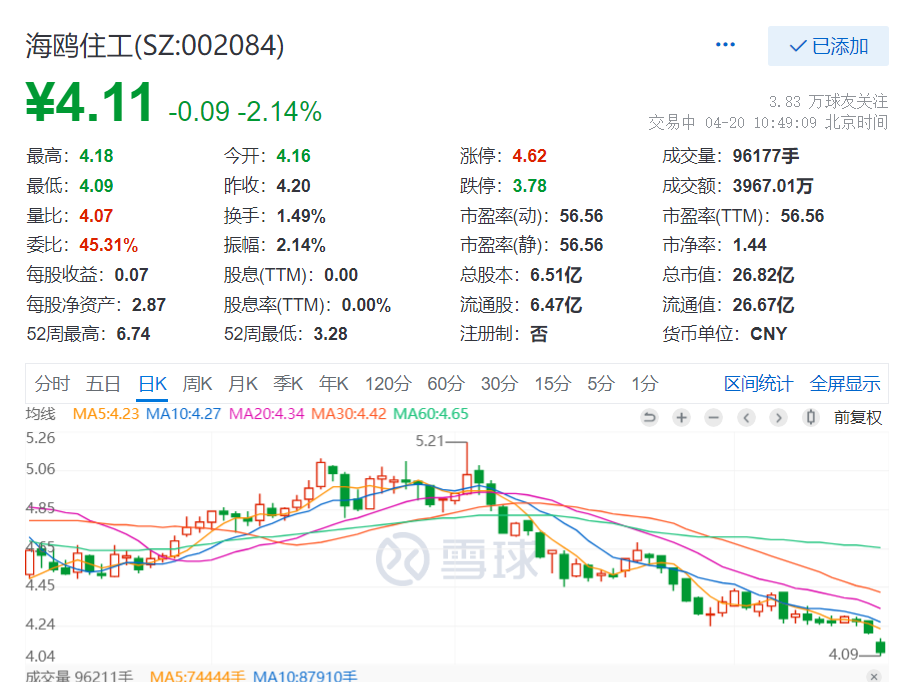Select the 年K chart tab
This screenshot has width=921, height=682.
[x=334, y=384]
